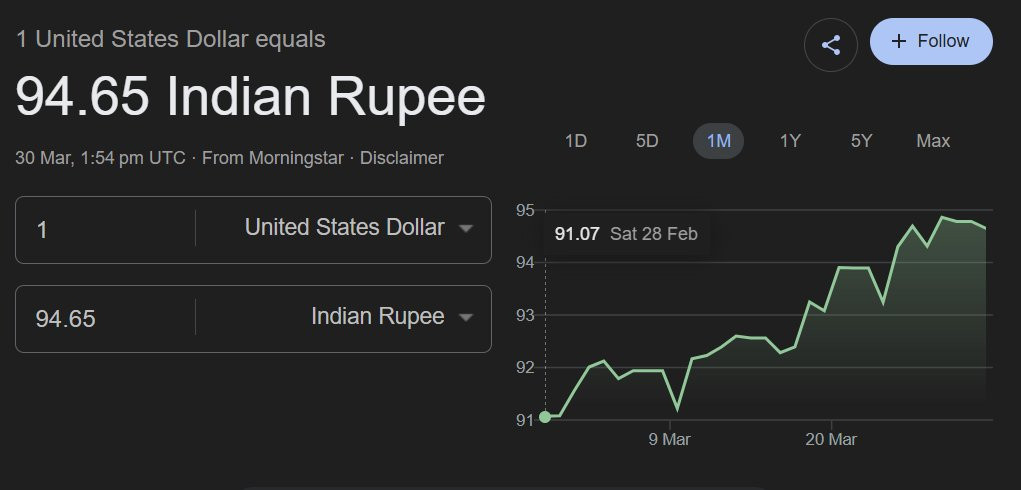Show the 1Y chart view
This screenshot has height=490, width=1021.
790,141
